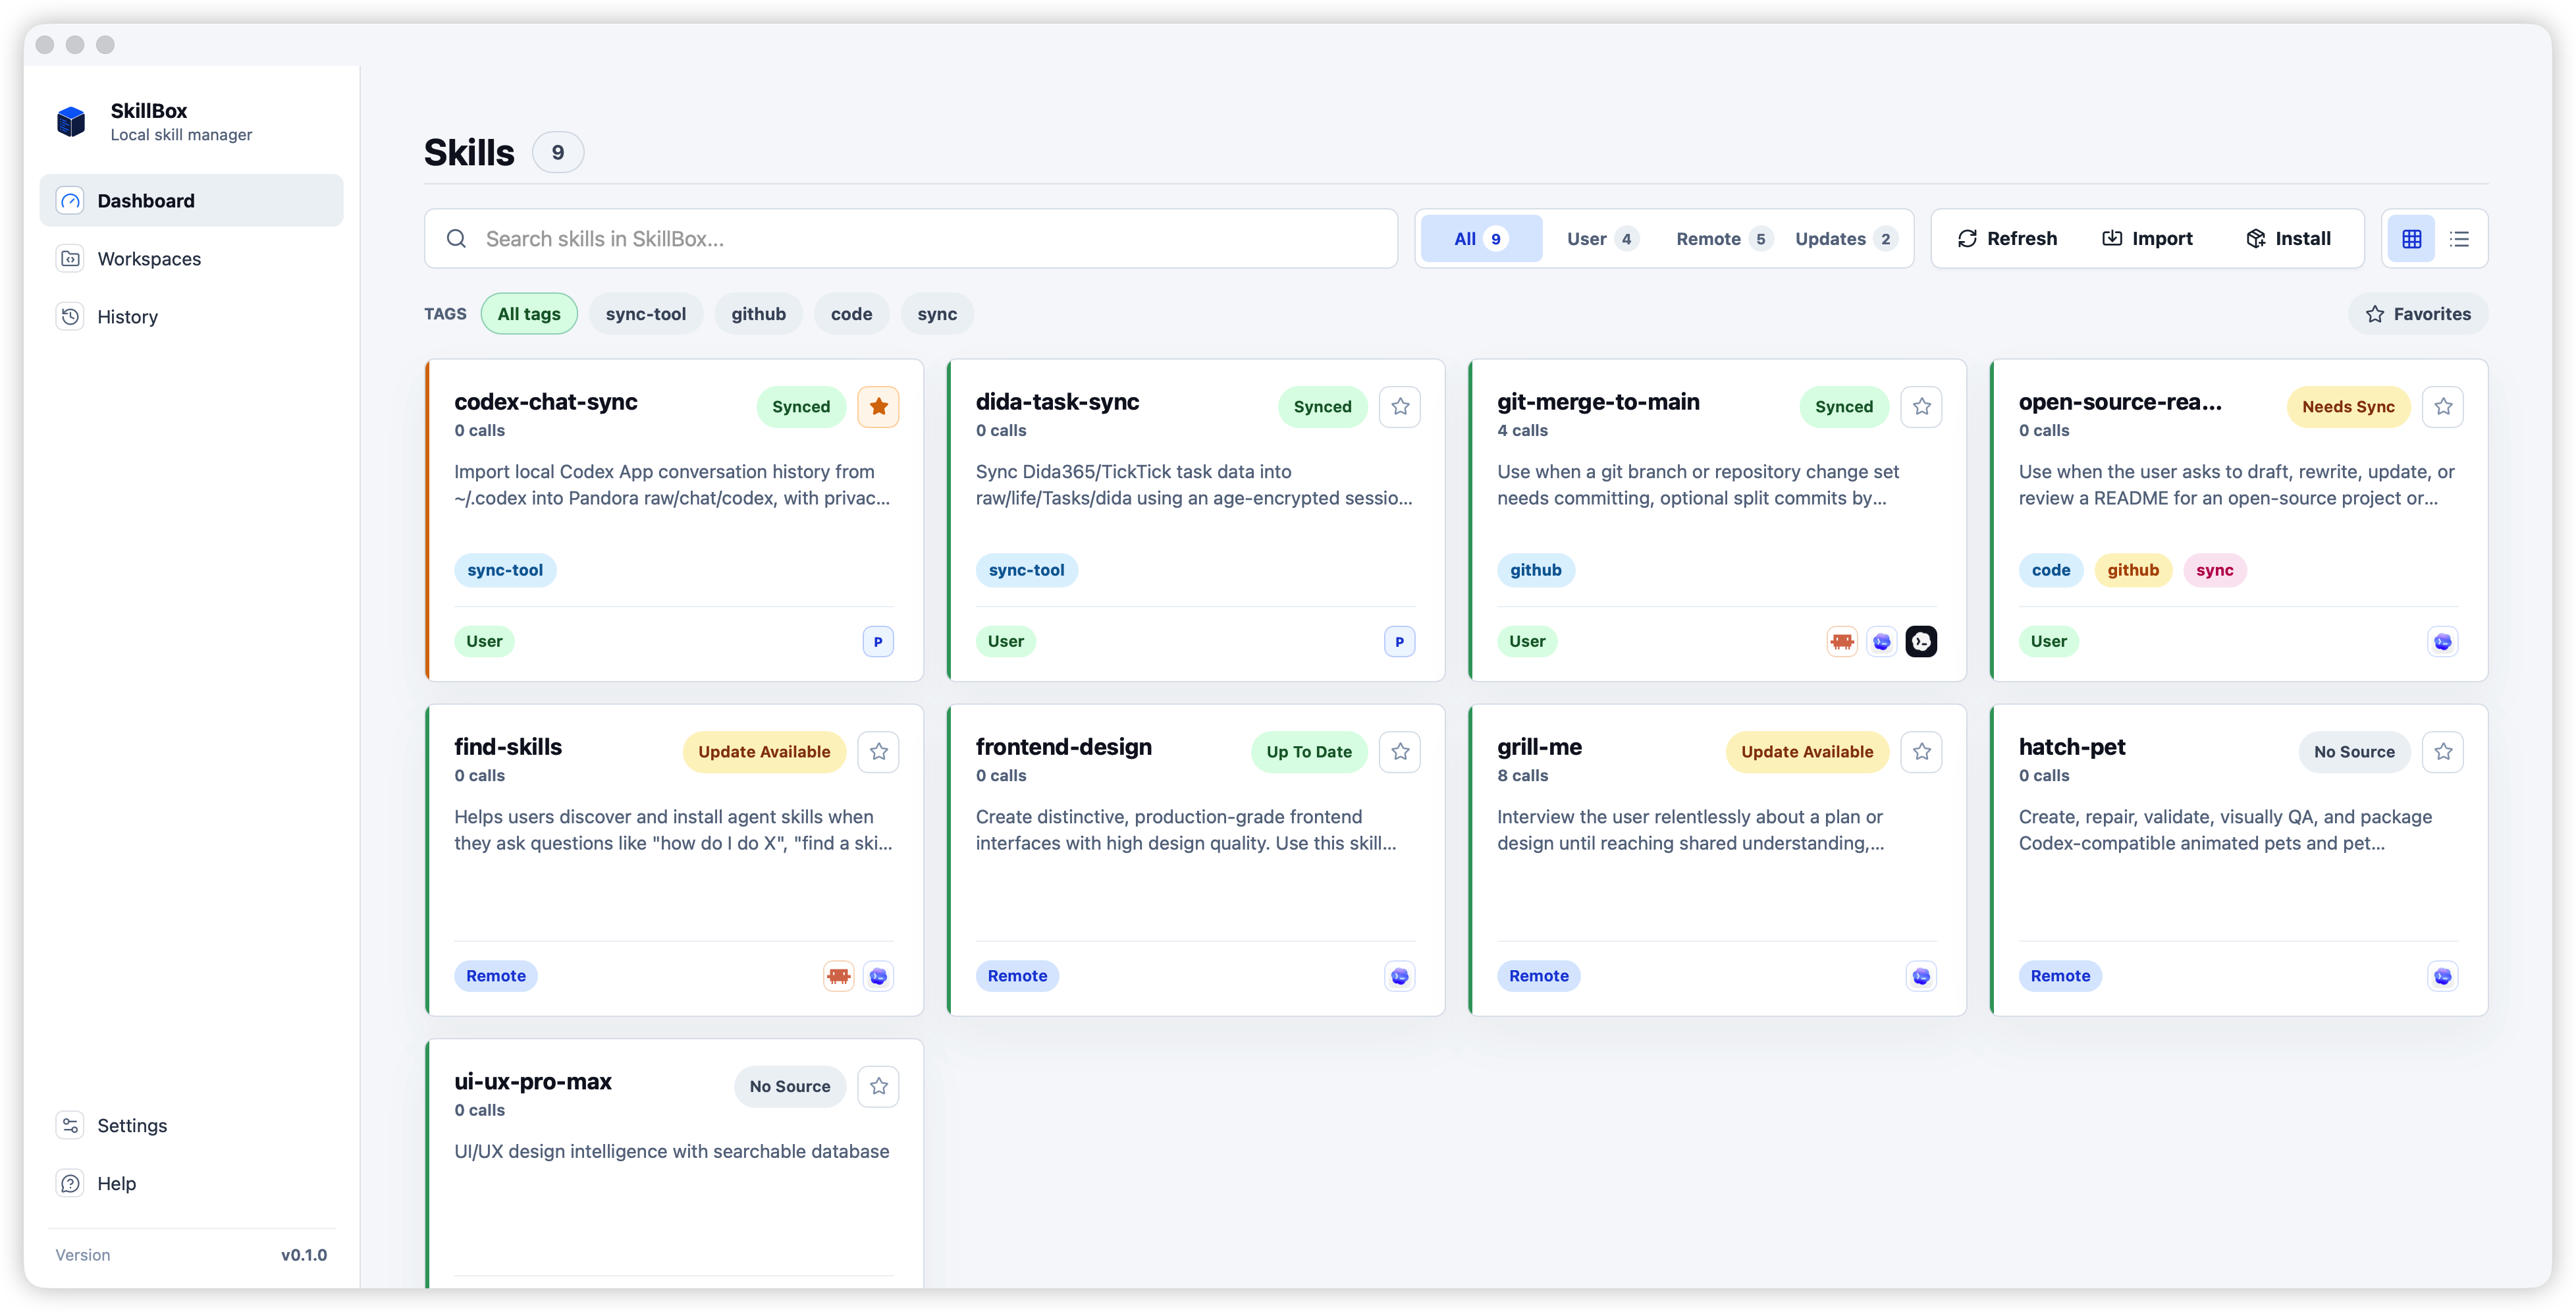Click the orange agent icon on git-merge-to-main
This screenshot has width=2576, height=1312.
click(1842, 642)
